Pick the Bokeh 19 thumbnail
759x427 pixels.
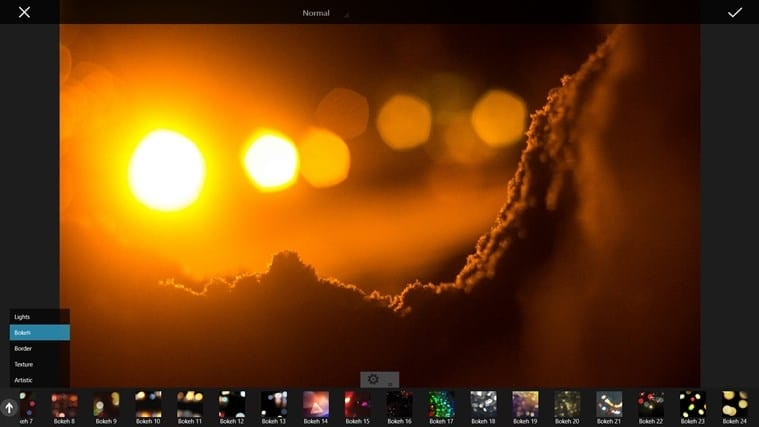pos(525,404)
